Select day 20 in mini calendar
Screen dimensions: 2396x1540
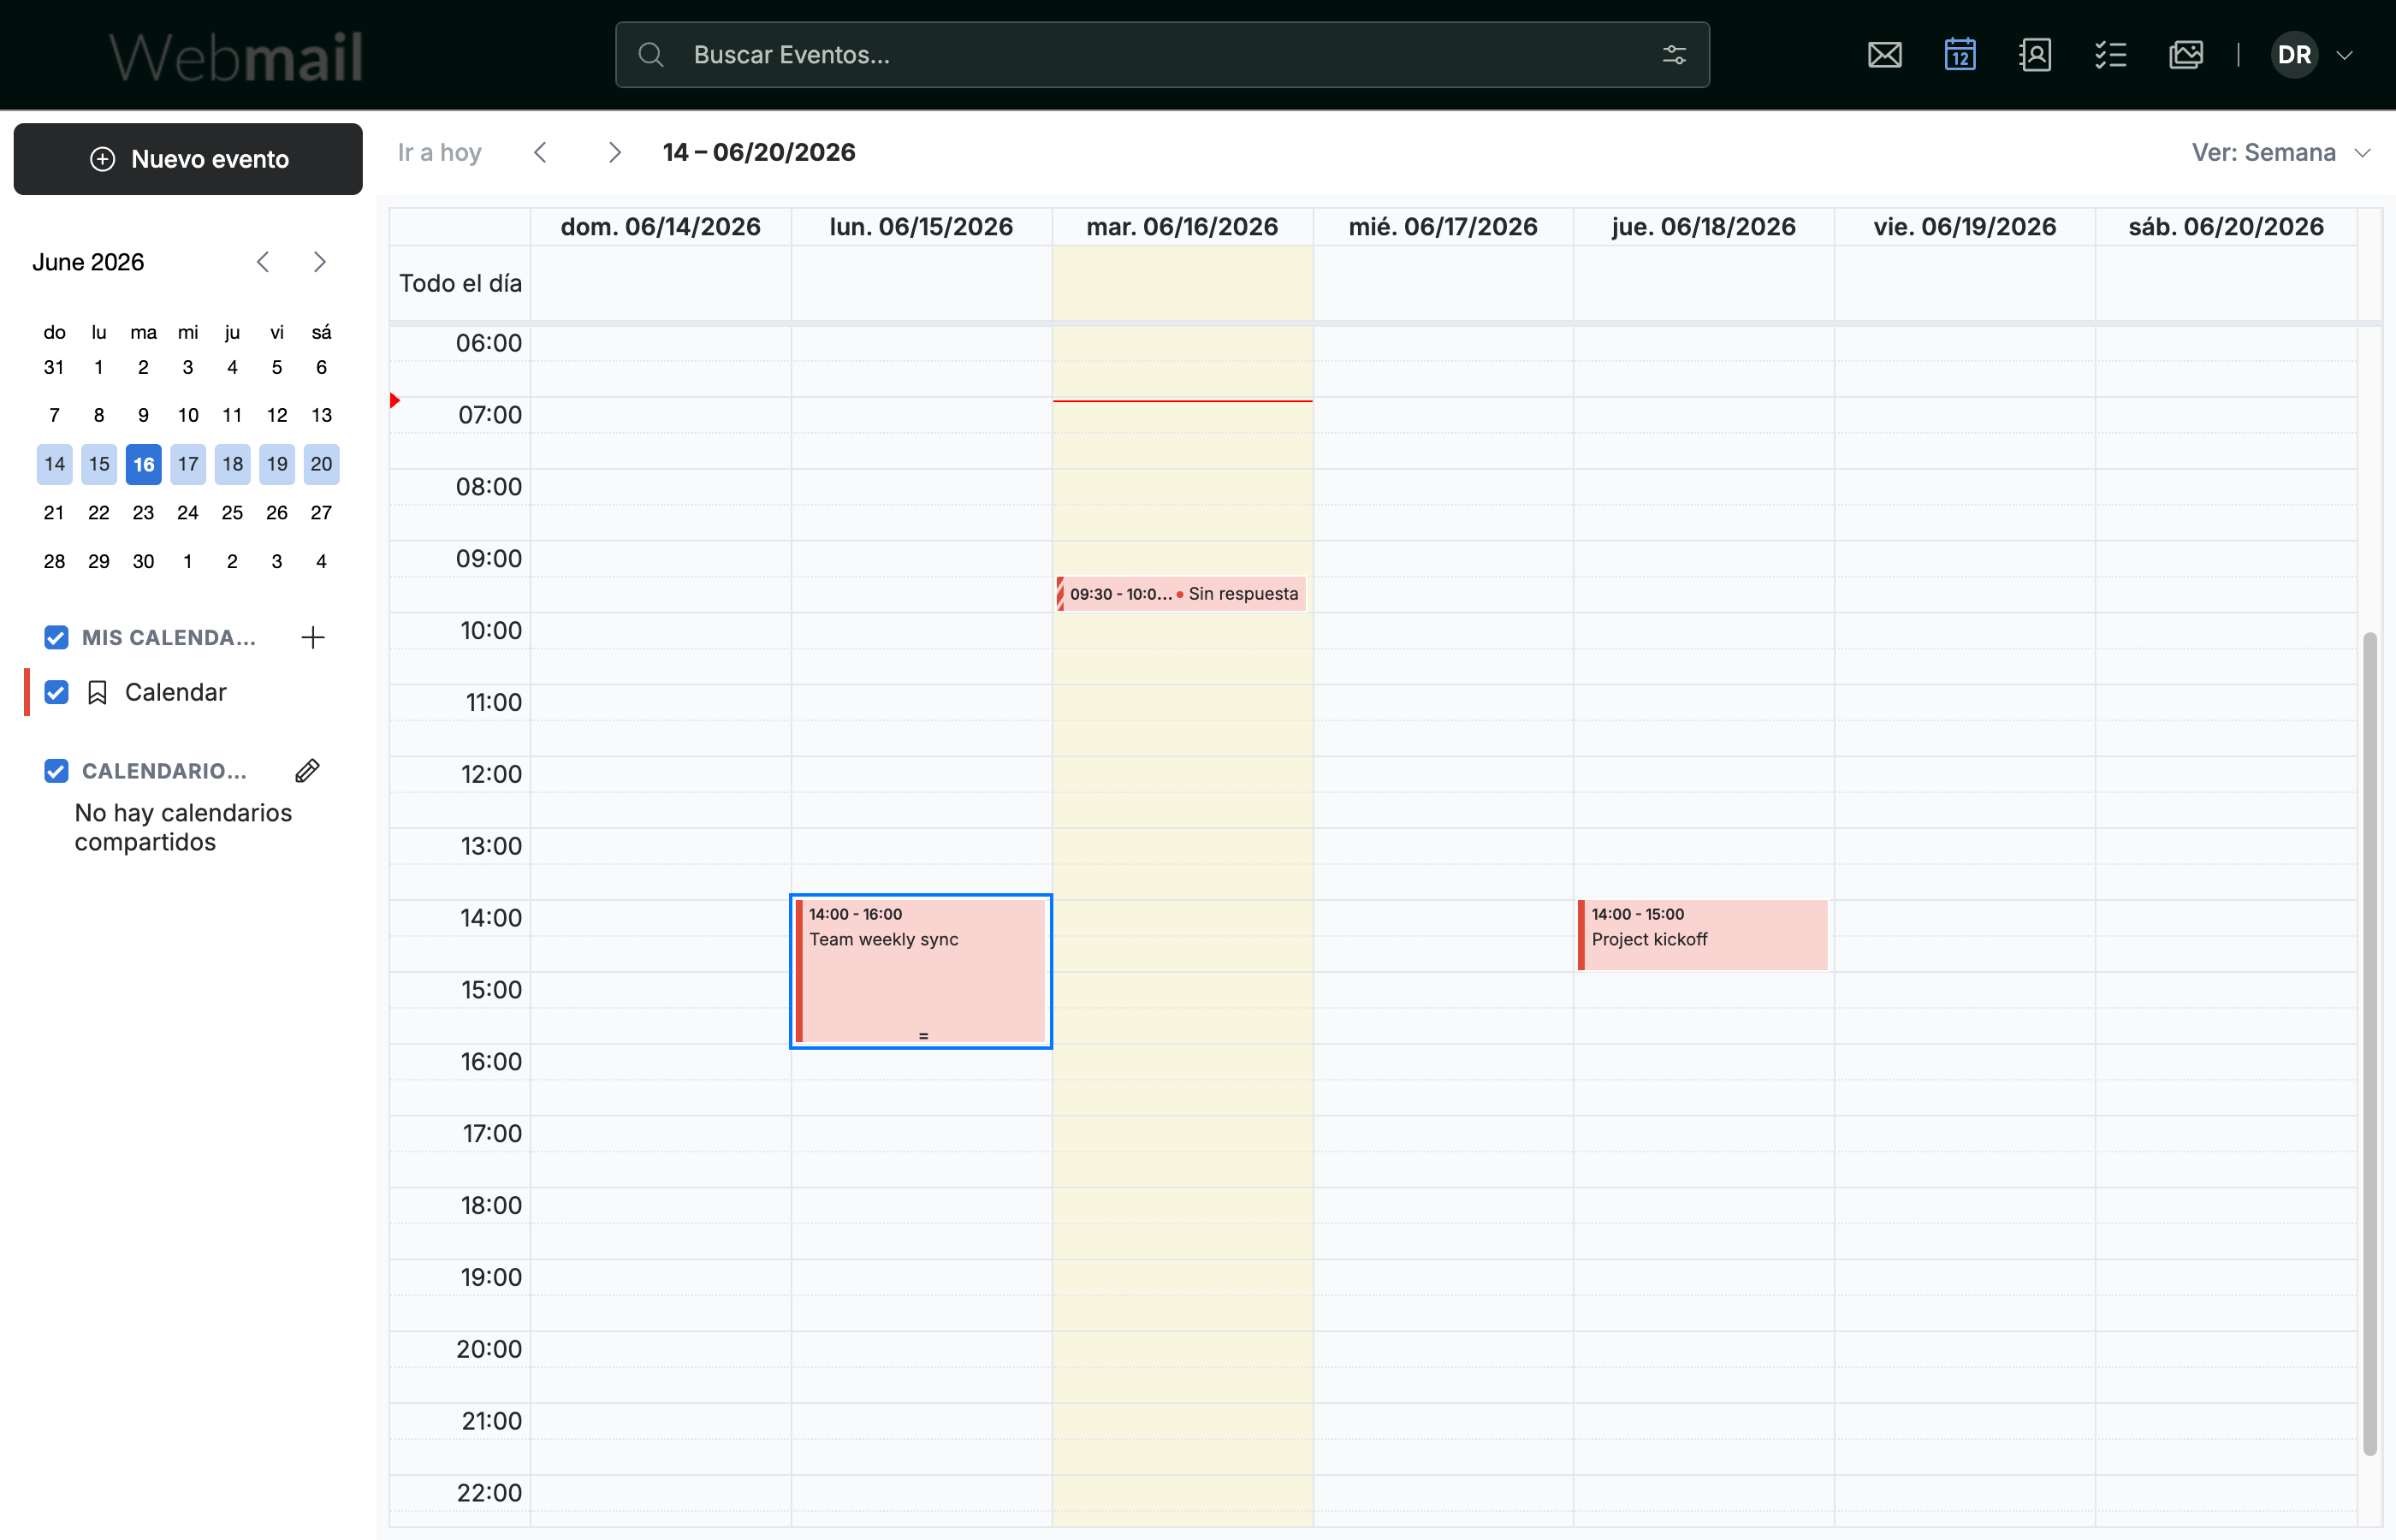(x=321, y=465)
